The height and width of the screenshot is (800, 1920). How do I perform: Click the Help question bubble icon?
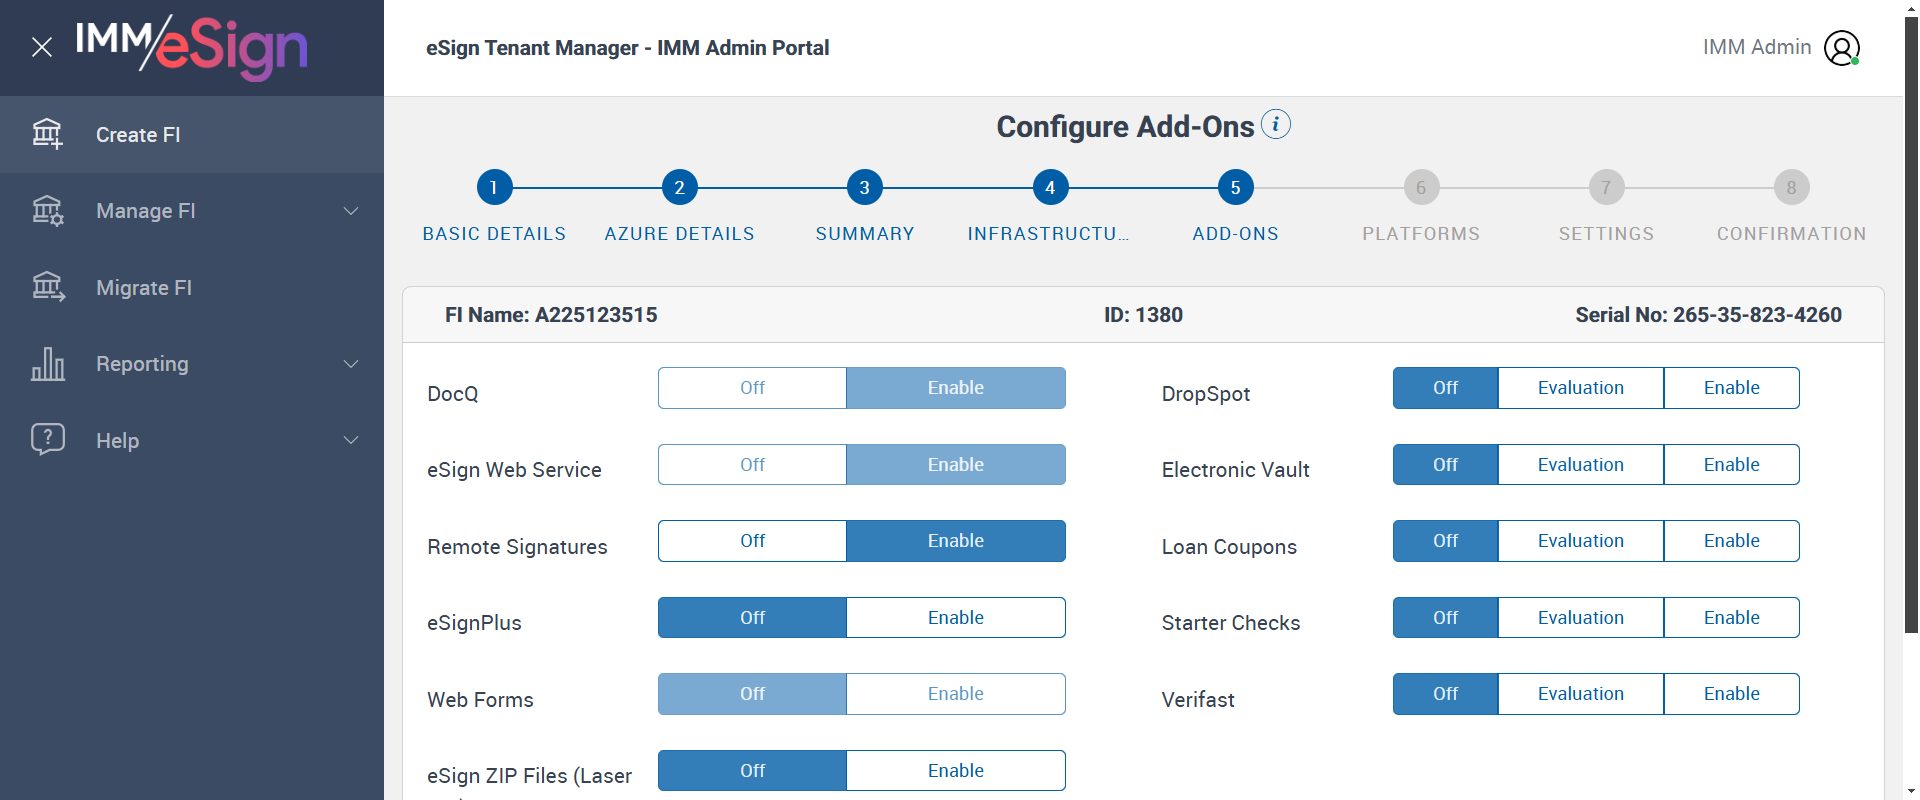[x=47, y=440]
